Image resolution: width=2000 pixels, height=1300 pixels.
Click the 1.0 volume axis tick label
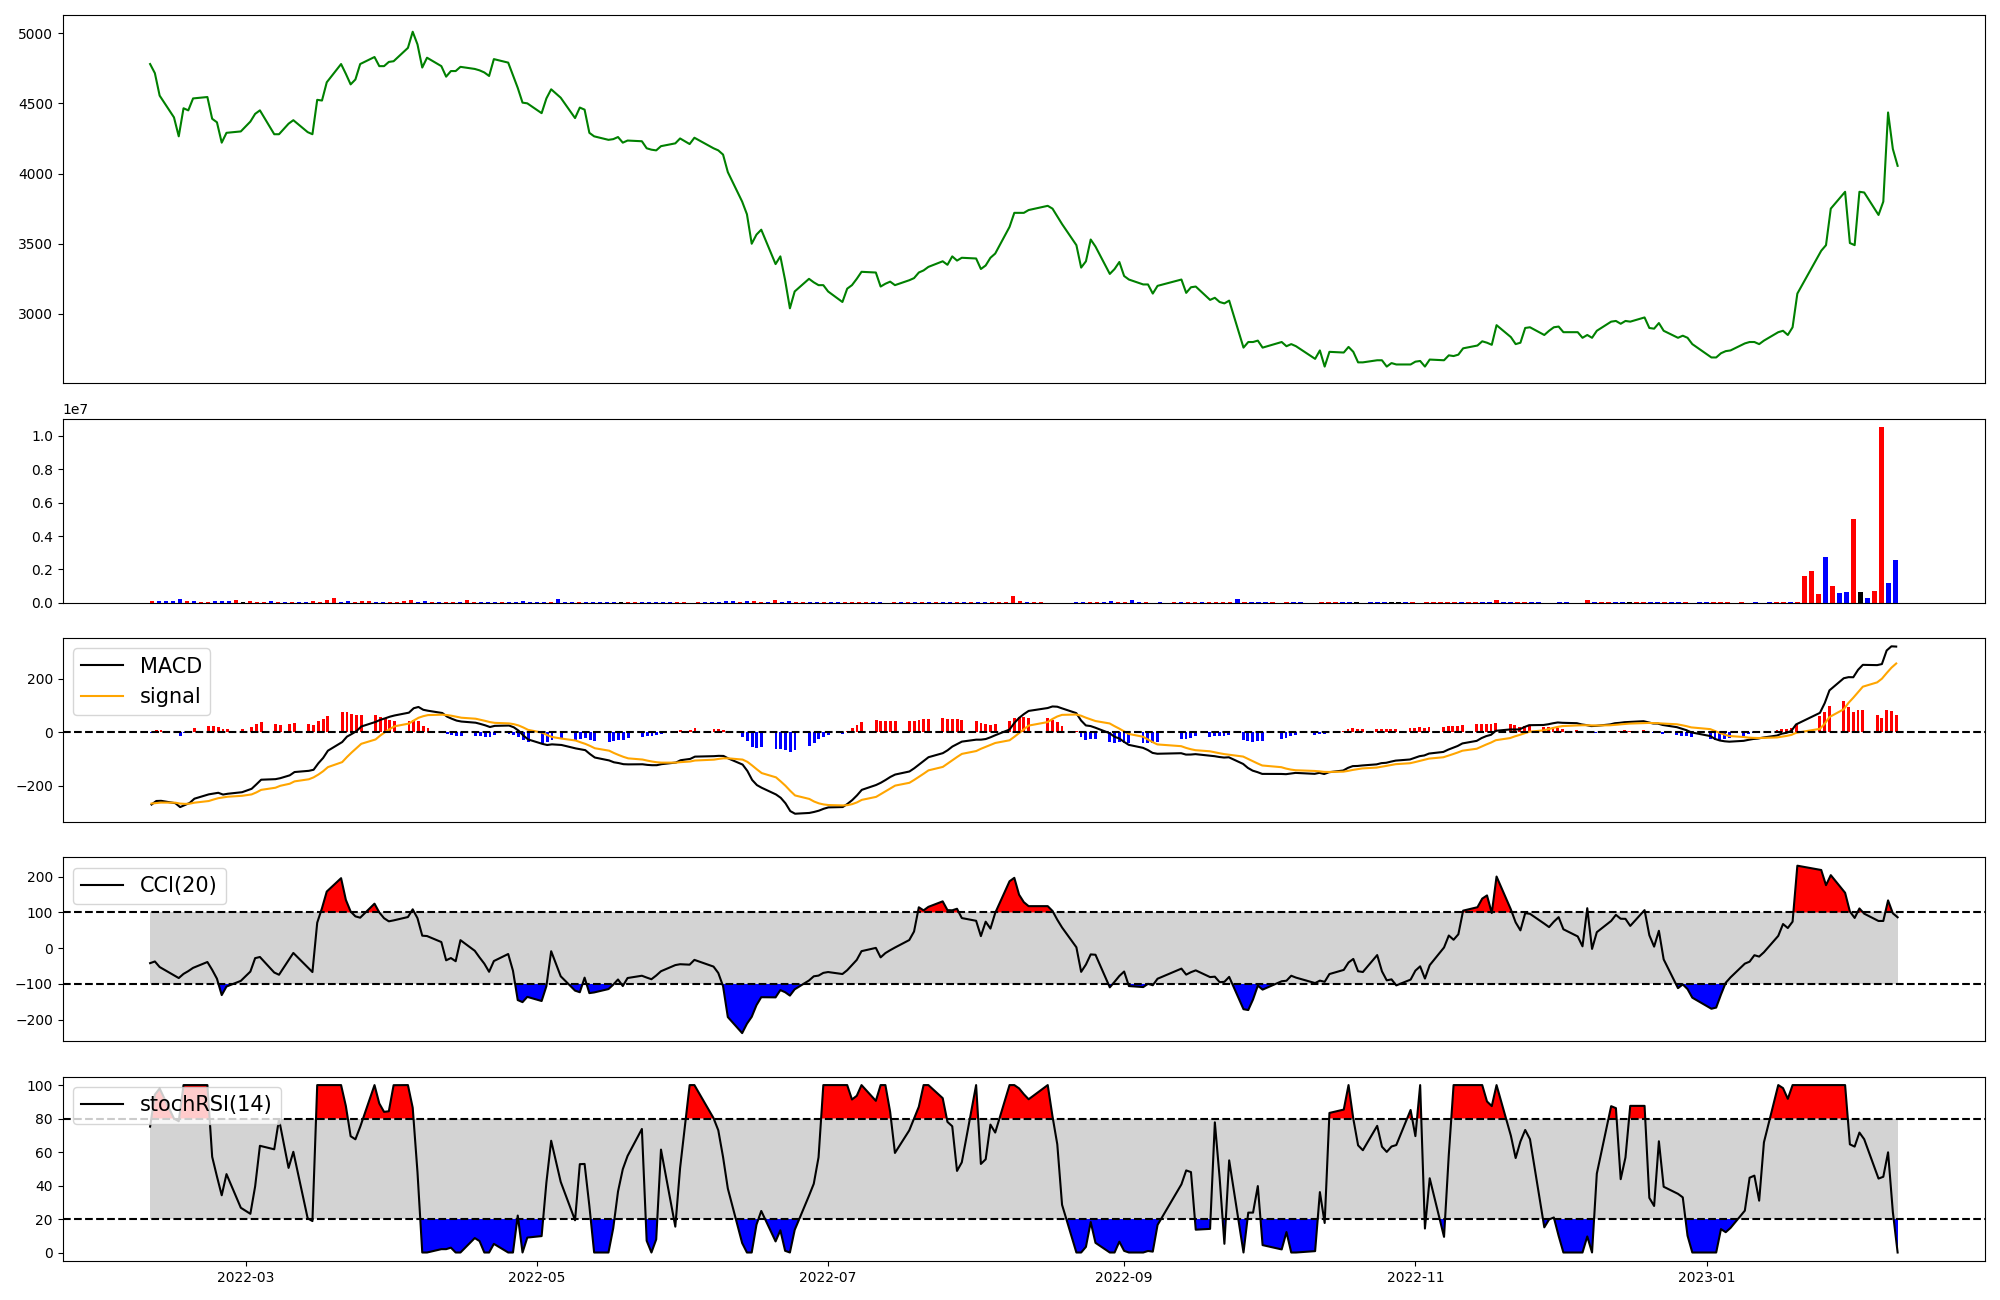[42, 437]
